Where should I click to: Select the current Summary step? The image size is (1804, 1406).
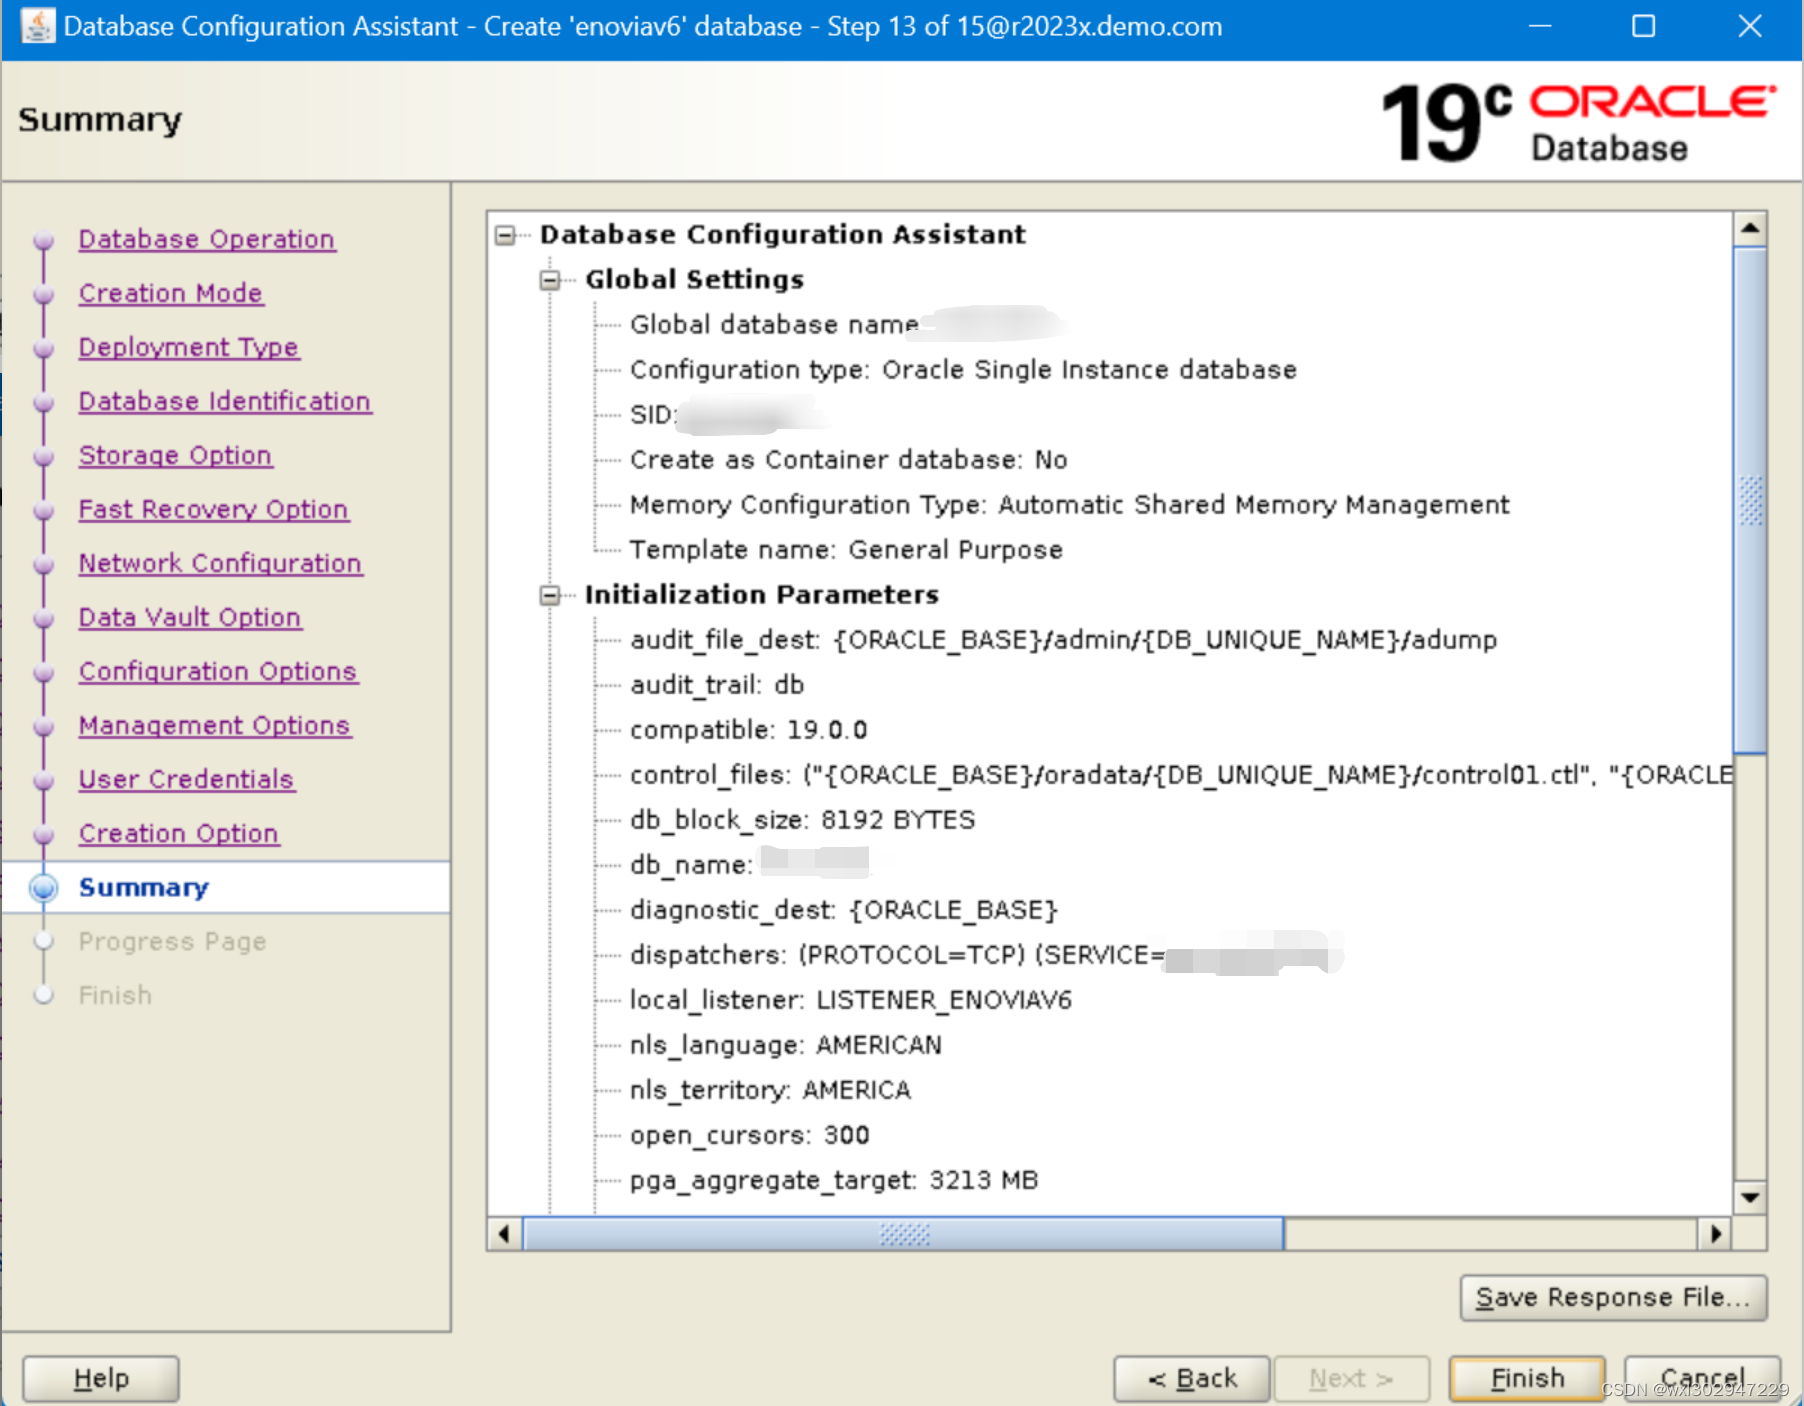144,887
